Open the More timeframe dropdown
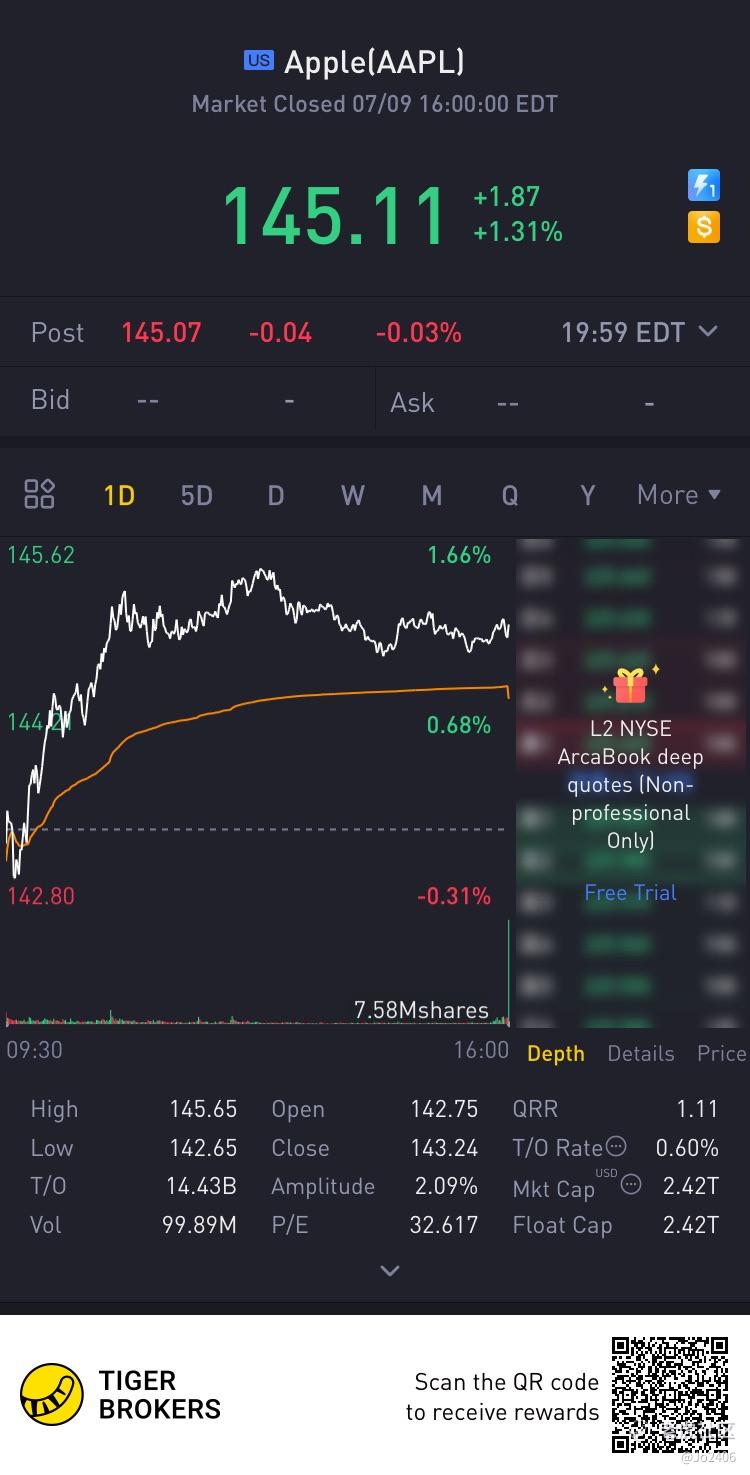Image resolution: width=750 pixels, height=1475 pixels. click(679, 494)
